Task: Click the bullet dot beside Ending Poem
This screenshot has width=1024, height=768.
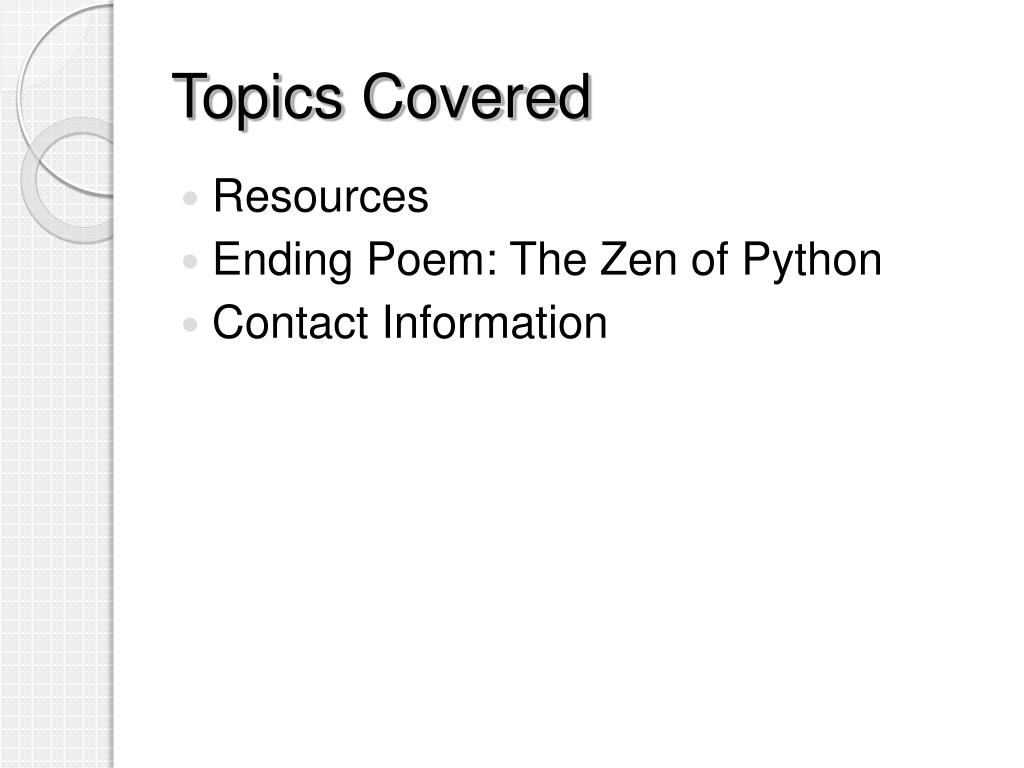Action: click(190, 262)
